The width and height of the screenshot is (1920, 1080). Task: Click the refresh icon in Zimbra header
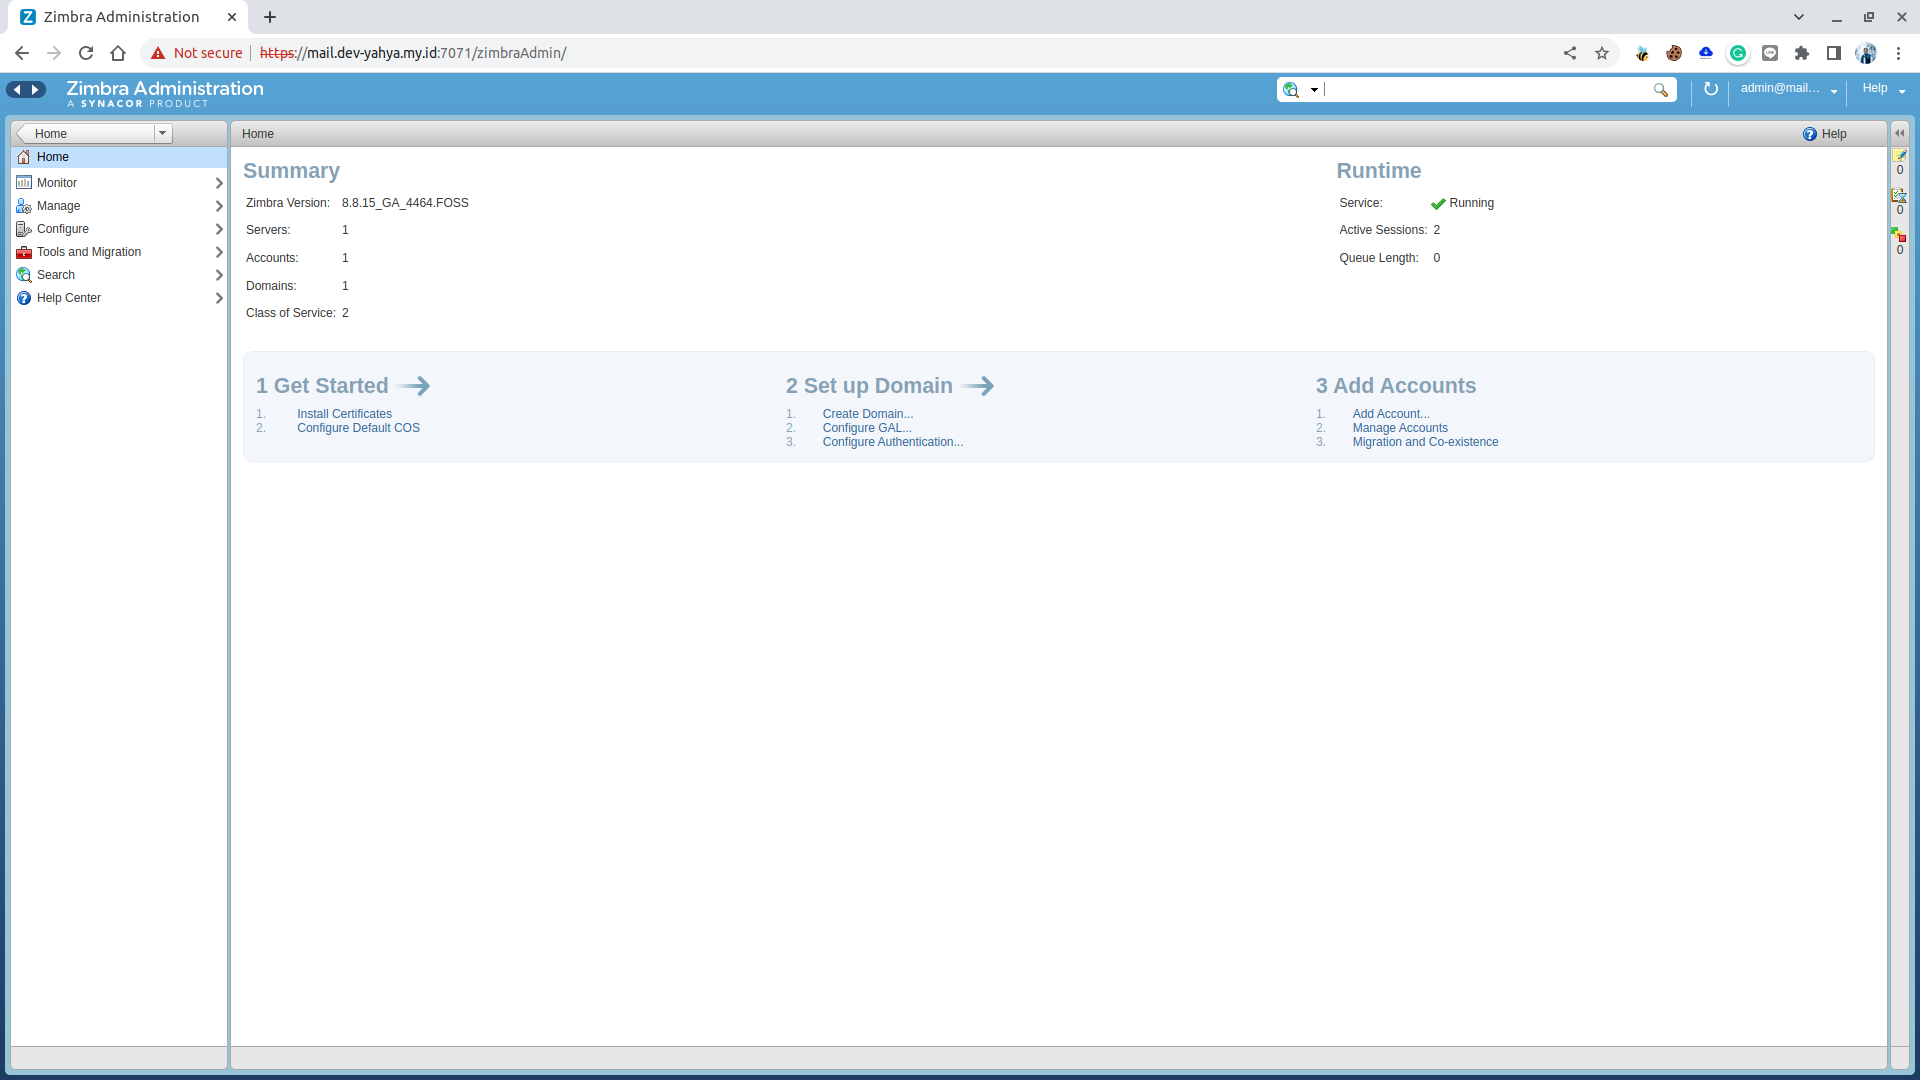(x=1711, y=89)
